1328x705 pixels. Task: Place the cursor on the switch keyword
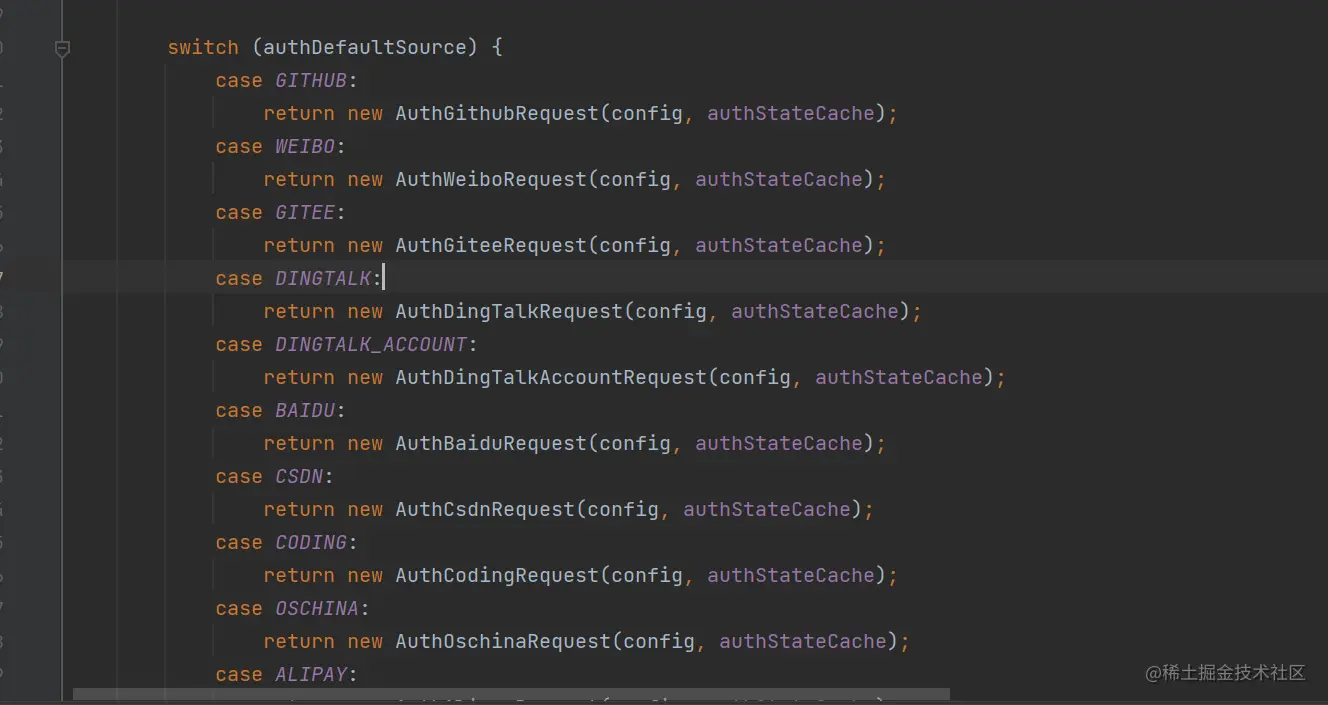[x=203, y=46]
